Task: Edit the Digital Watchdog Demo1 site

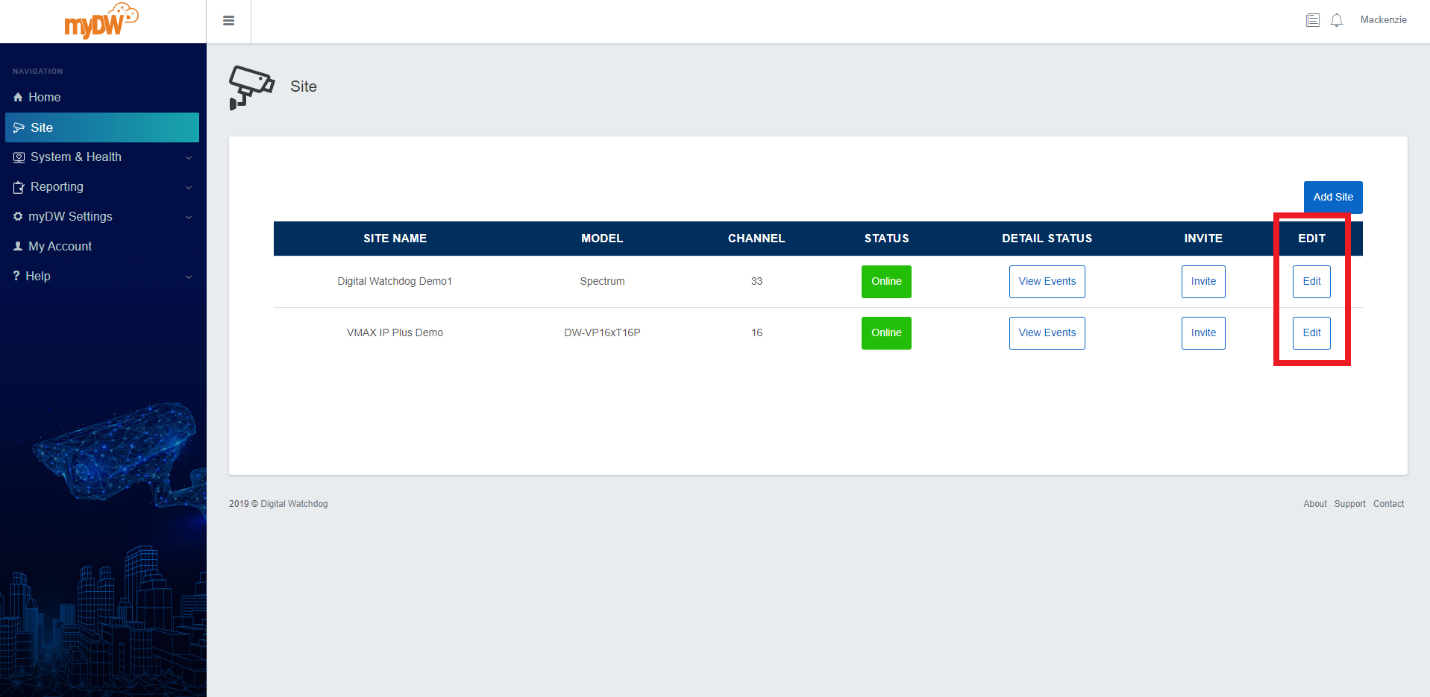Action: click(x=1312, y=281)
